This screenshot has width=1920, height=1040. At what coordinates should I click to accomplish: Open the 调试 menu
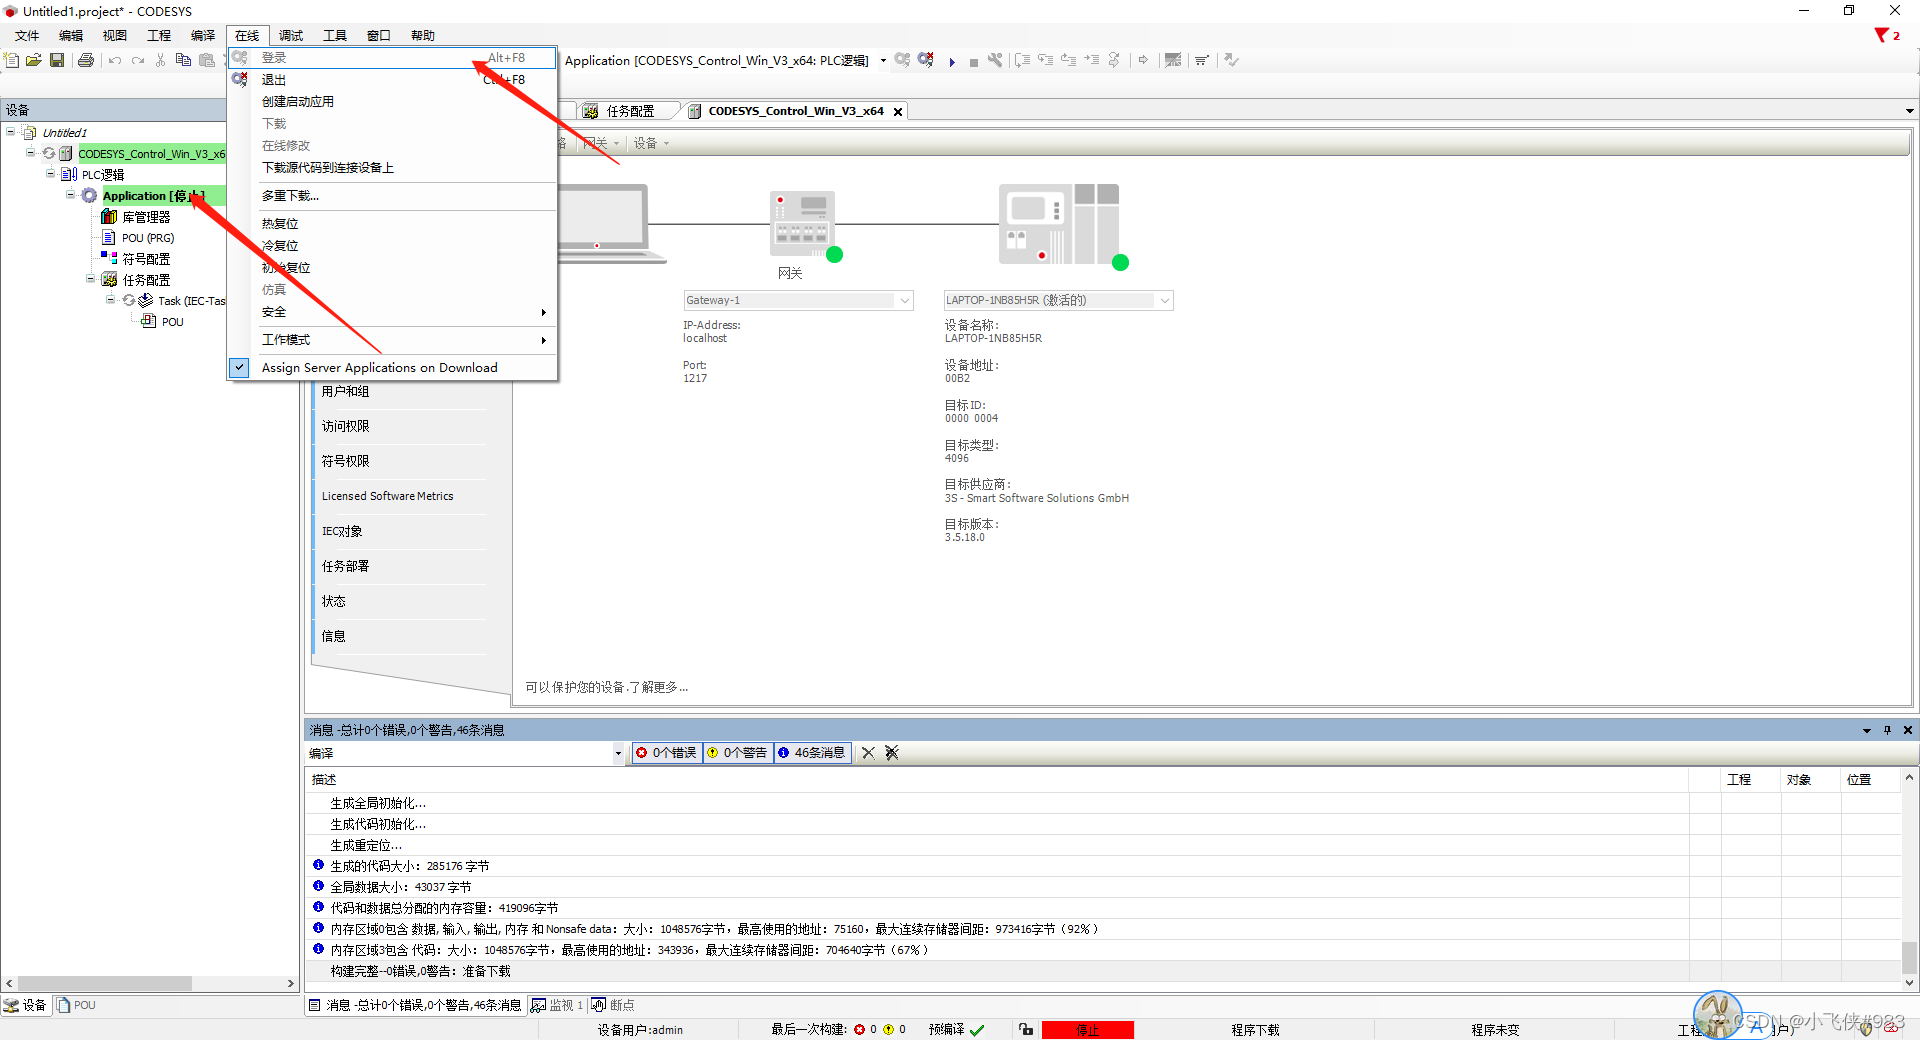click(291, 35)
